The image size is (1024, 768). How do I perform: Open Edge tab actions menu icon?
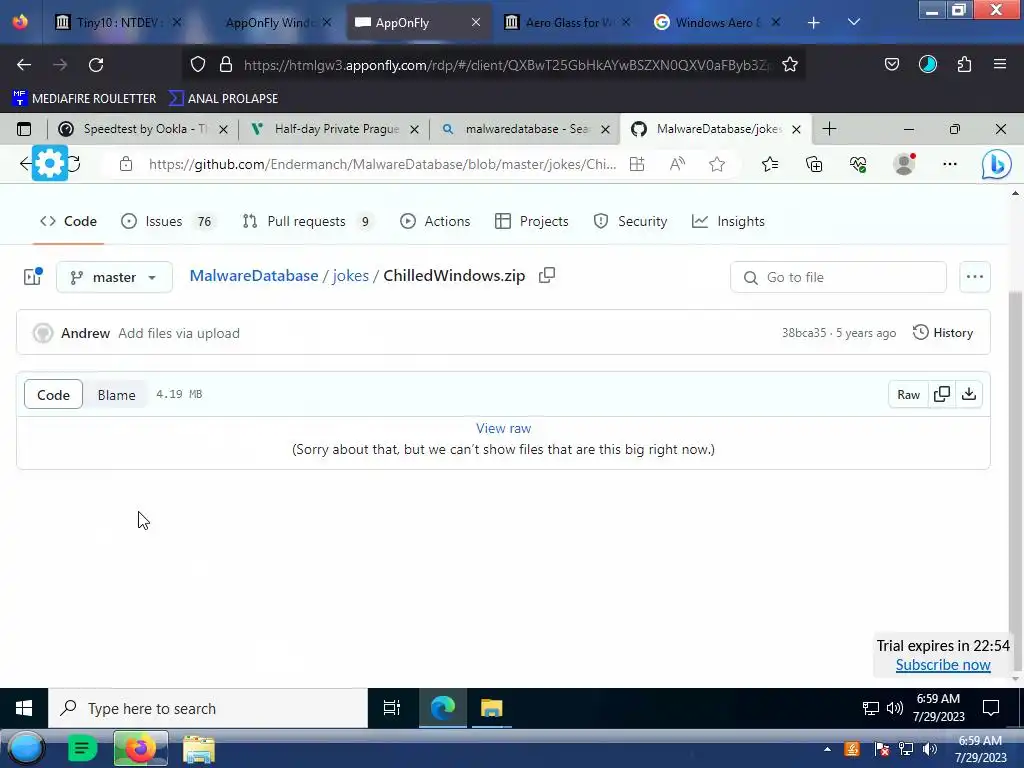coord(24,129)
